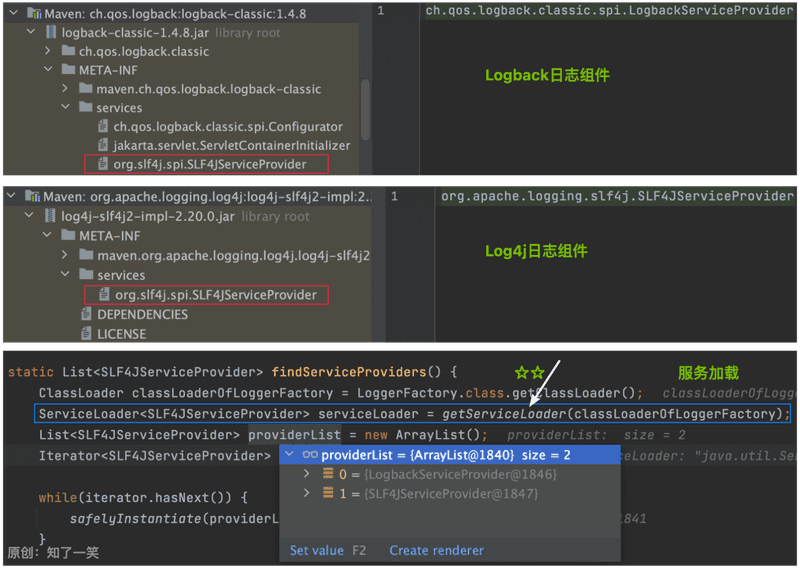Click the DEPENDENCIES file icon
The image size is (800, 568).
pyautogui.click(x=86, y=314)
